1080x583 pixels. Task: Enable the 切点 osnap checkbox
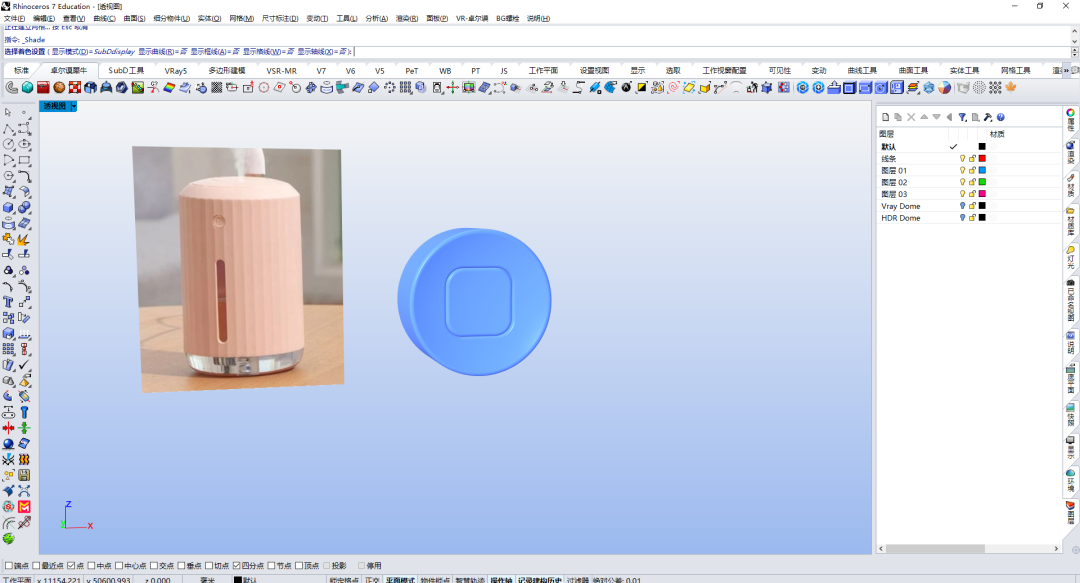click(209, 566)
